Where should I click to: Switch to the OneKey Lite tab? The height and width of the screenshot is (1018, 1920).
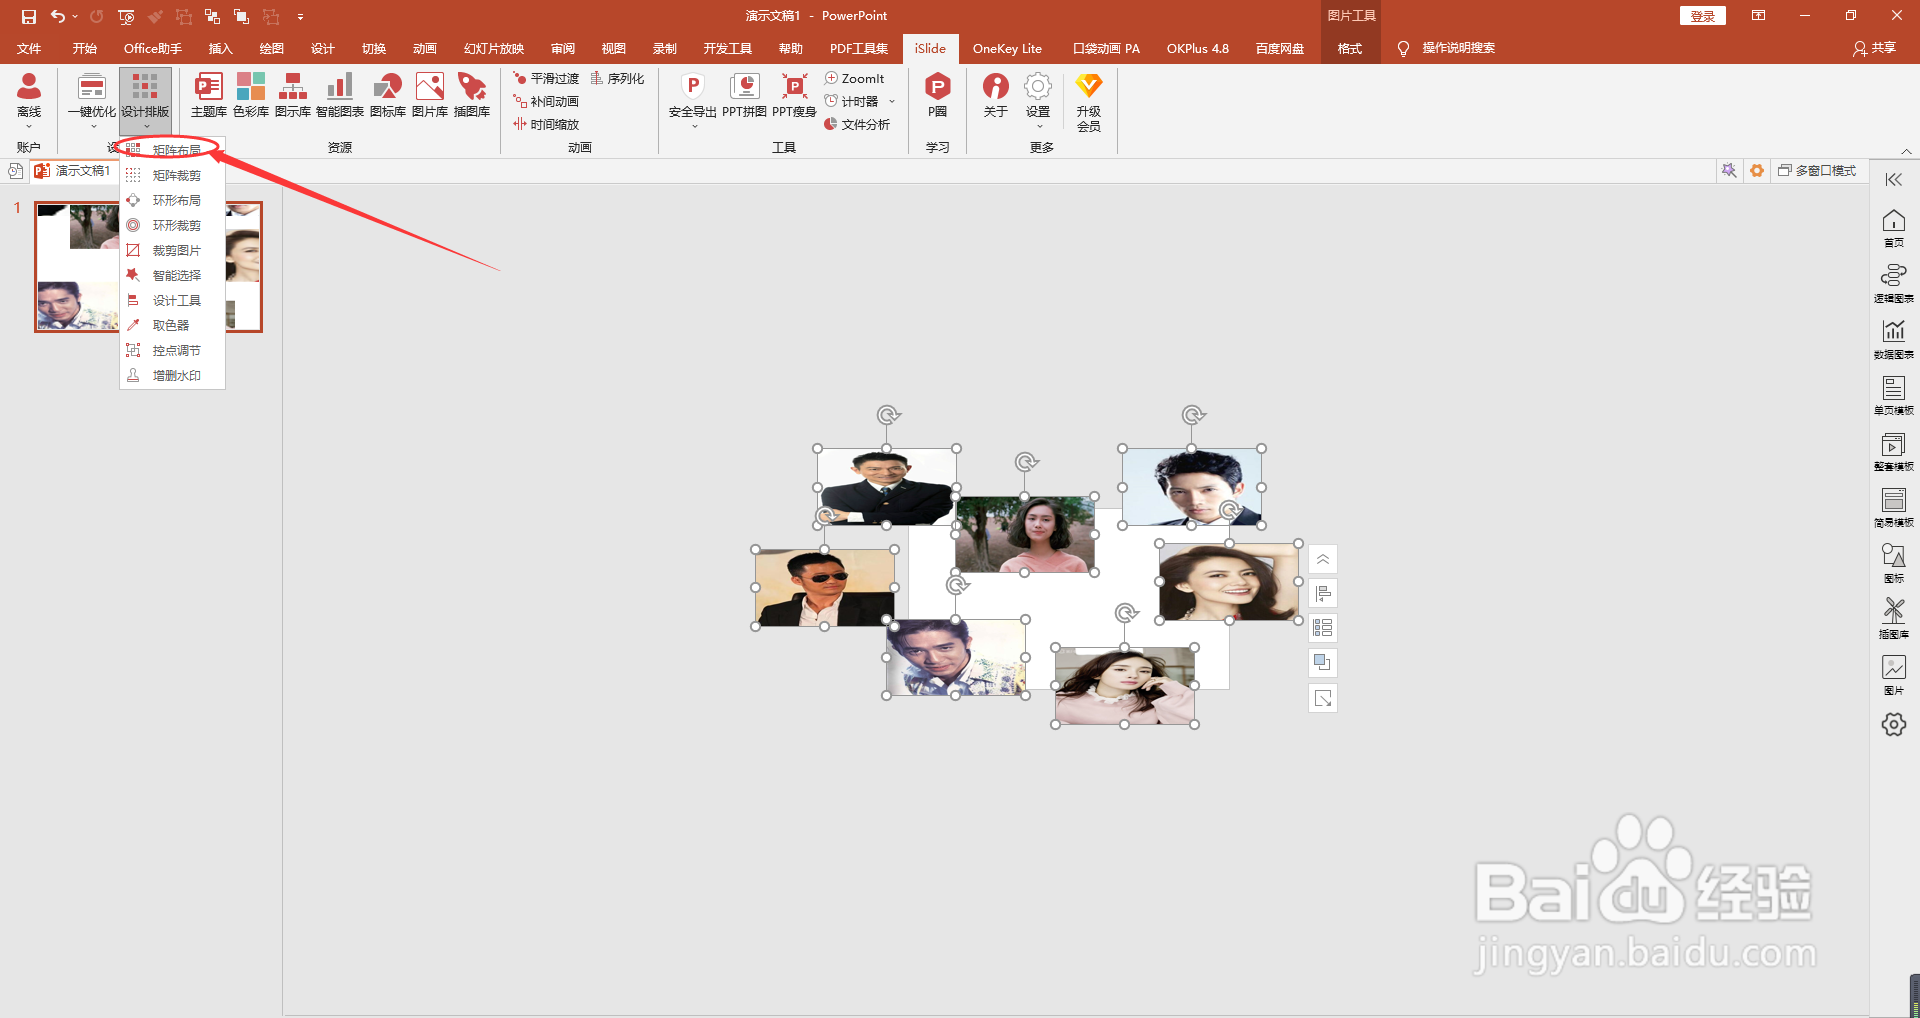point(1007,48)
